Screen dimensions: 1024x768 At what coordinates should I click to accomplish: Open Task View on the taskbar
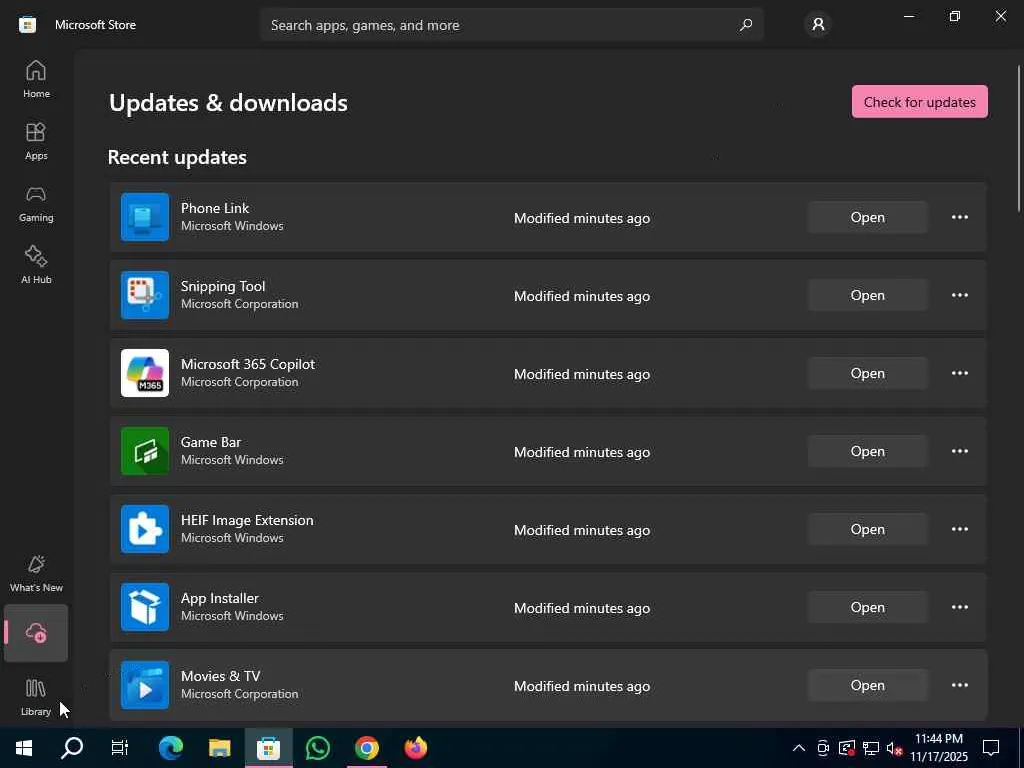tap(120, 748)
